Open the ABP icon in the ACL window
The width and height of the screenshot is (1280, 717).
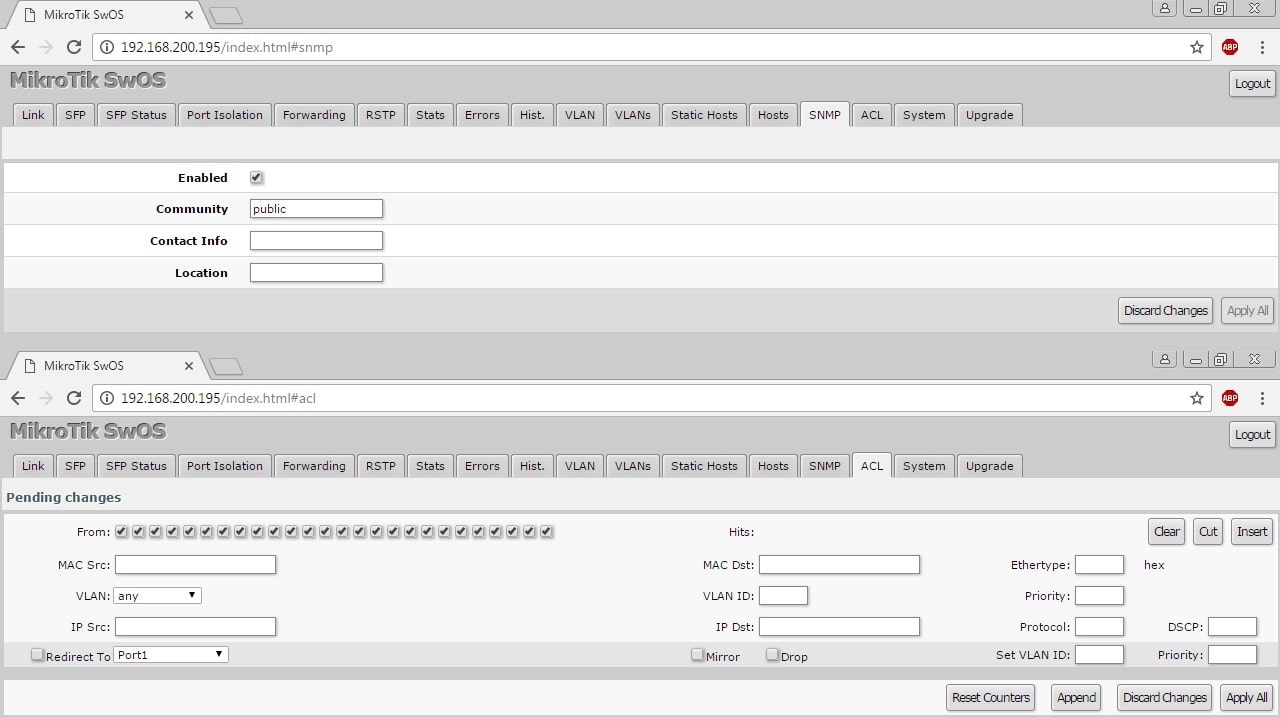(x=1229, y=398)
